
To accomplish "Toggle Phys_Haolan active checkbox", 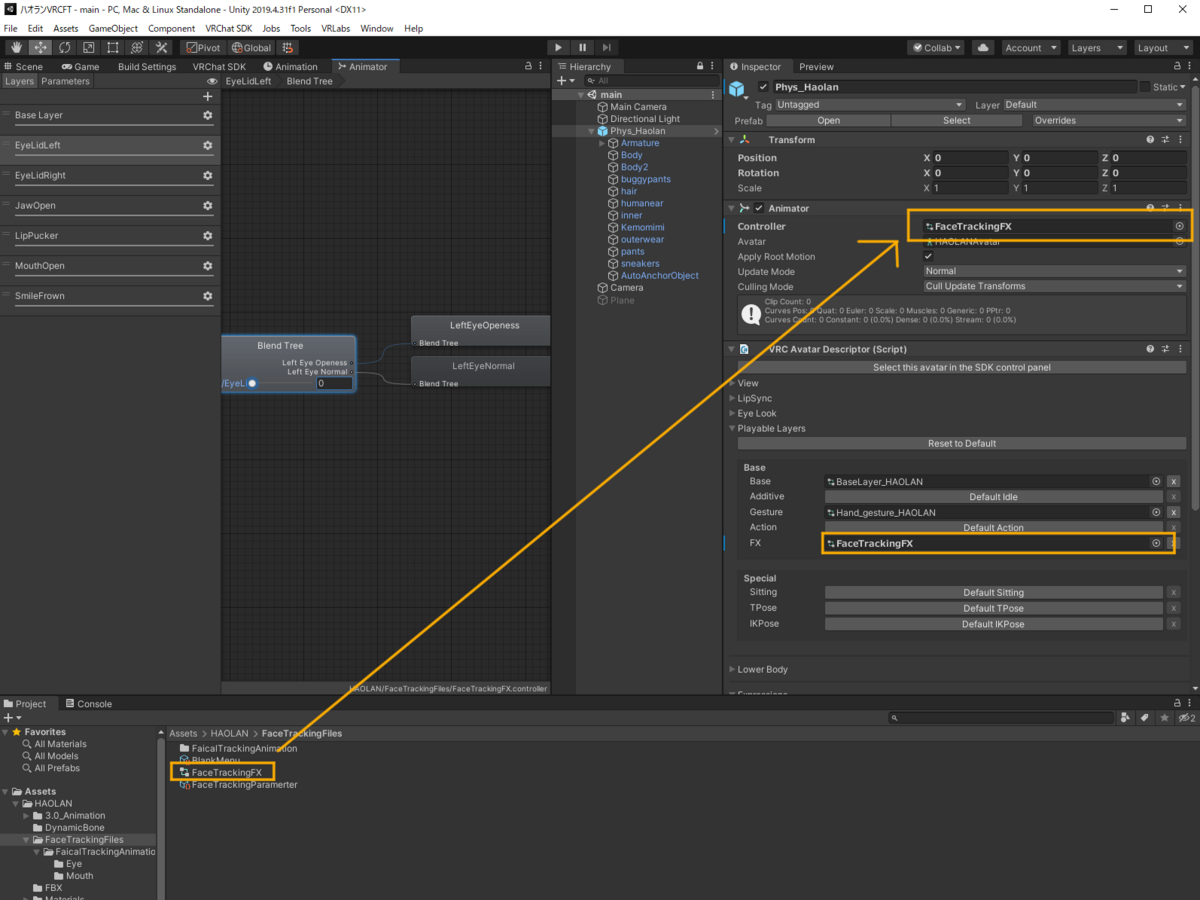I will tap(763, 87).
